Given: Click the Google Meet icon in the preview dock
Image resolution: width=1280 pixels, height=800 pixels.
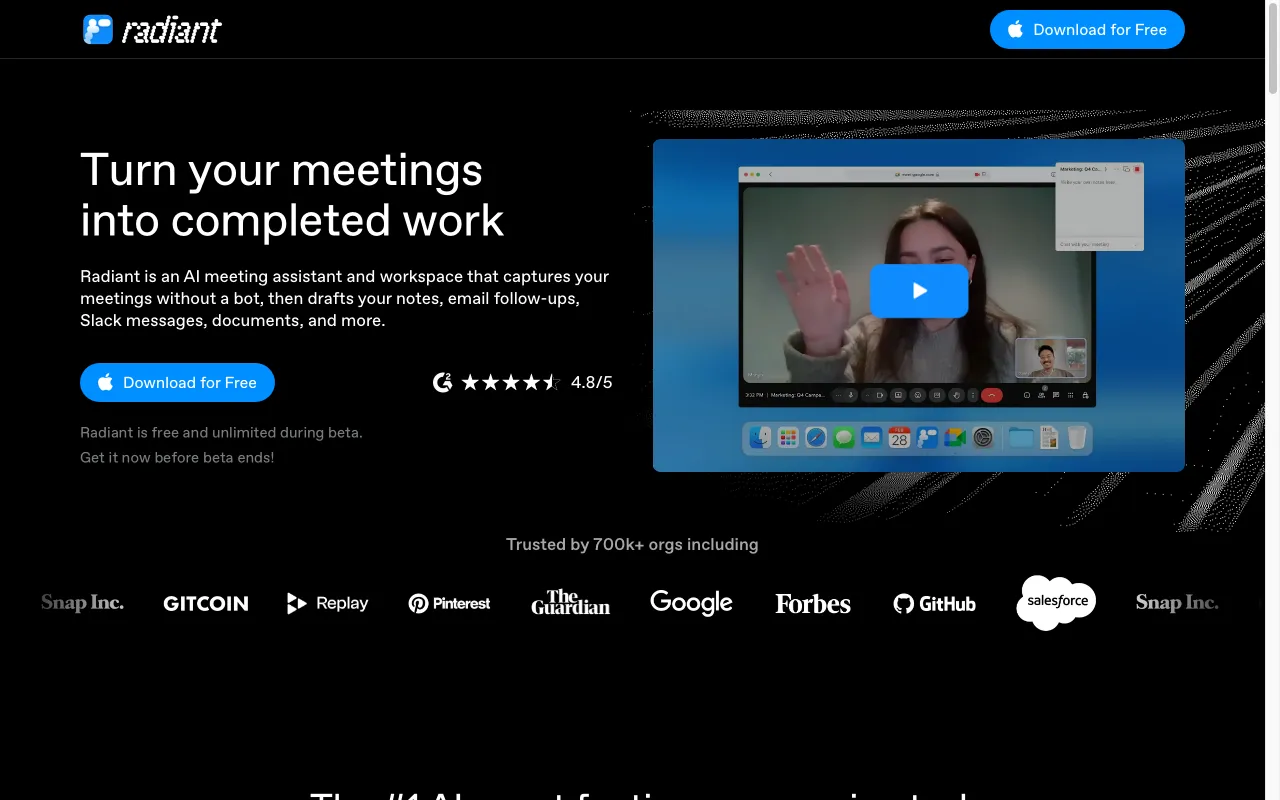Looking at the screenshot, I should [955, 437].
